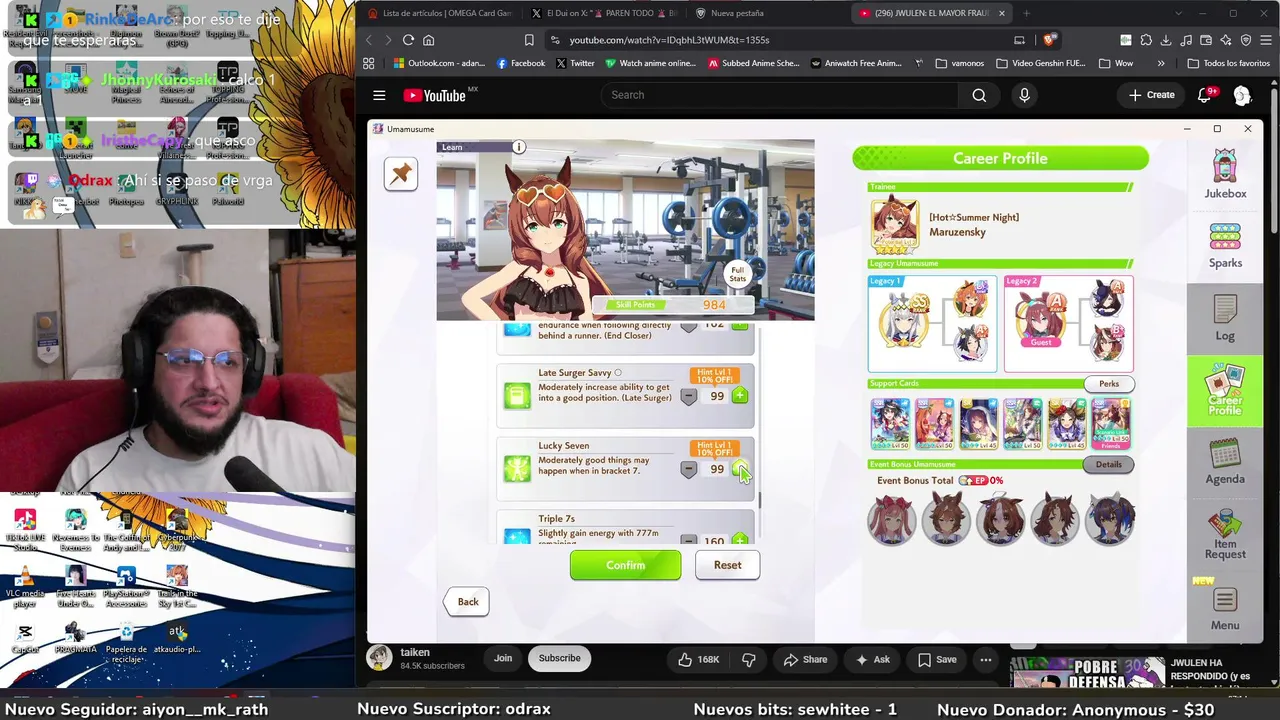Decrease Late Surger Savvy skill with minus

688,396
